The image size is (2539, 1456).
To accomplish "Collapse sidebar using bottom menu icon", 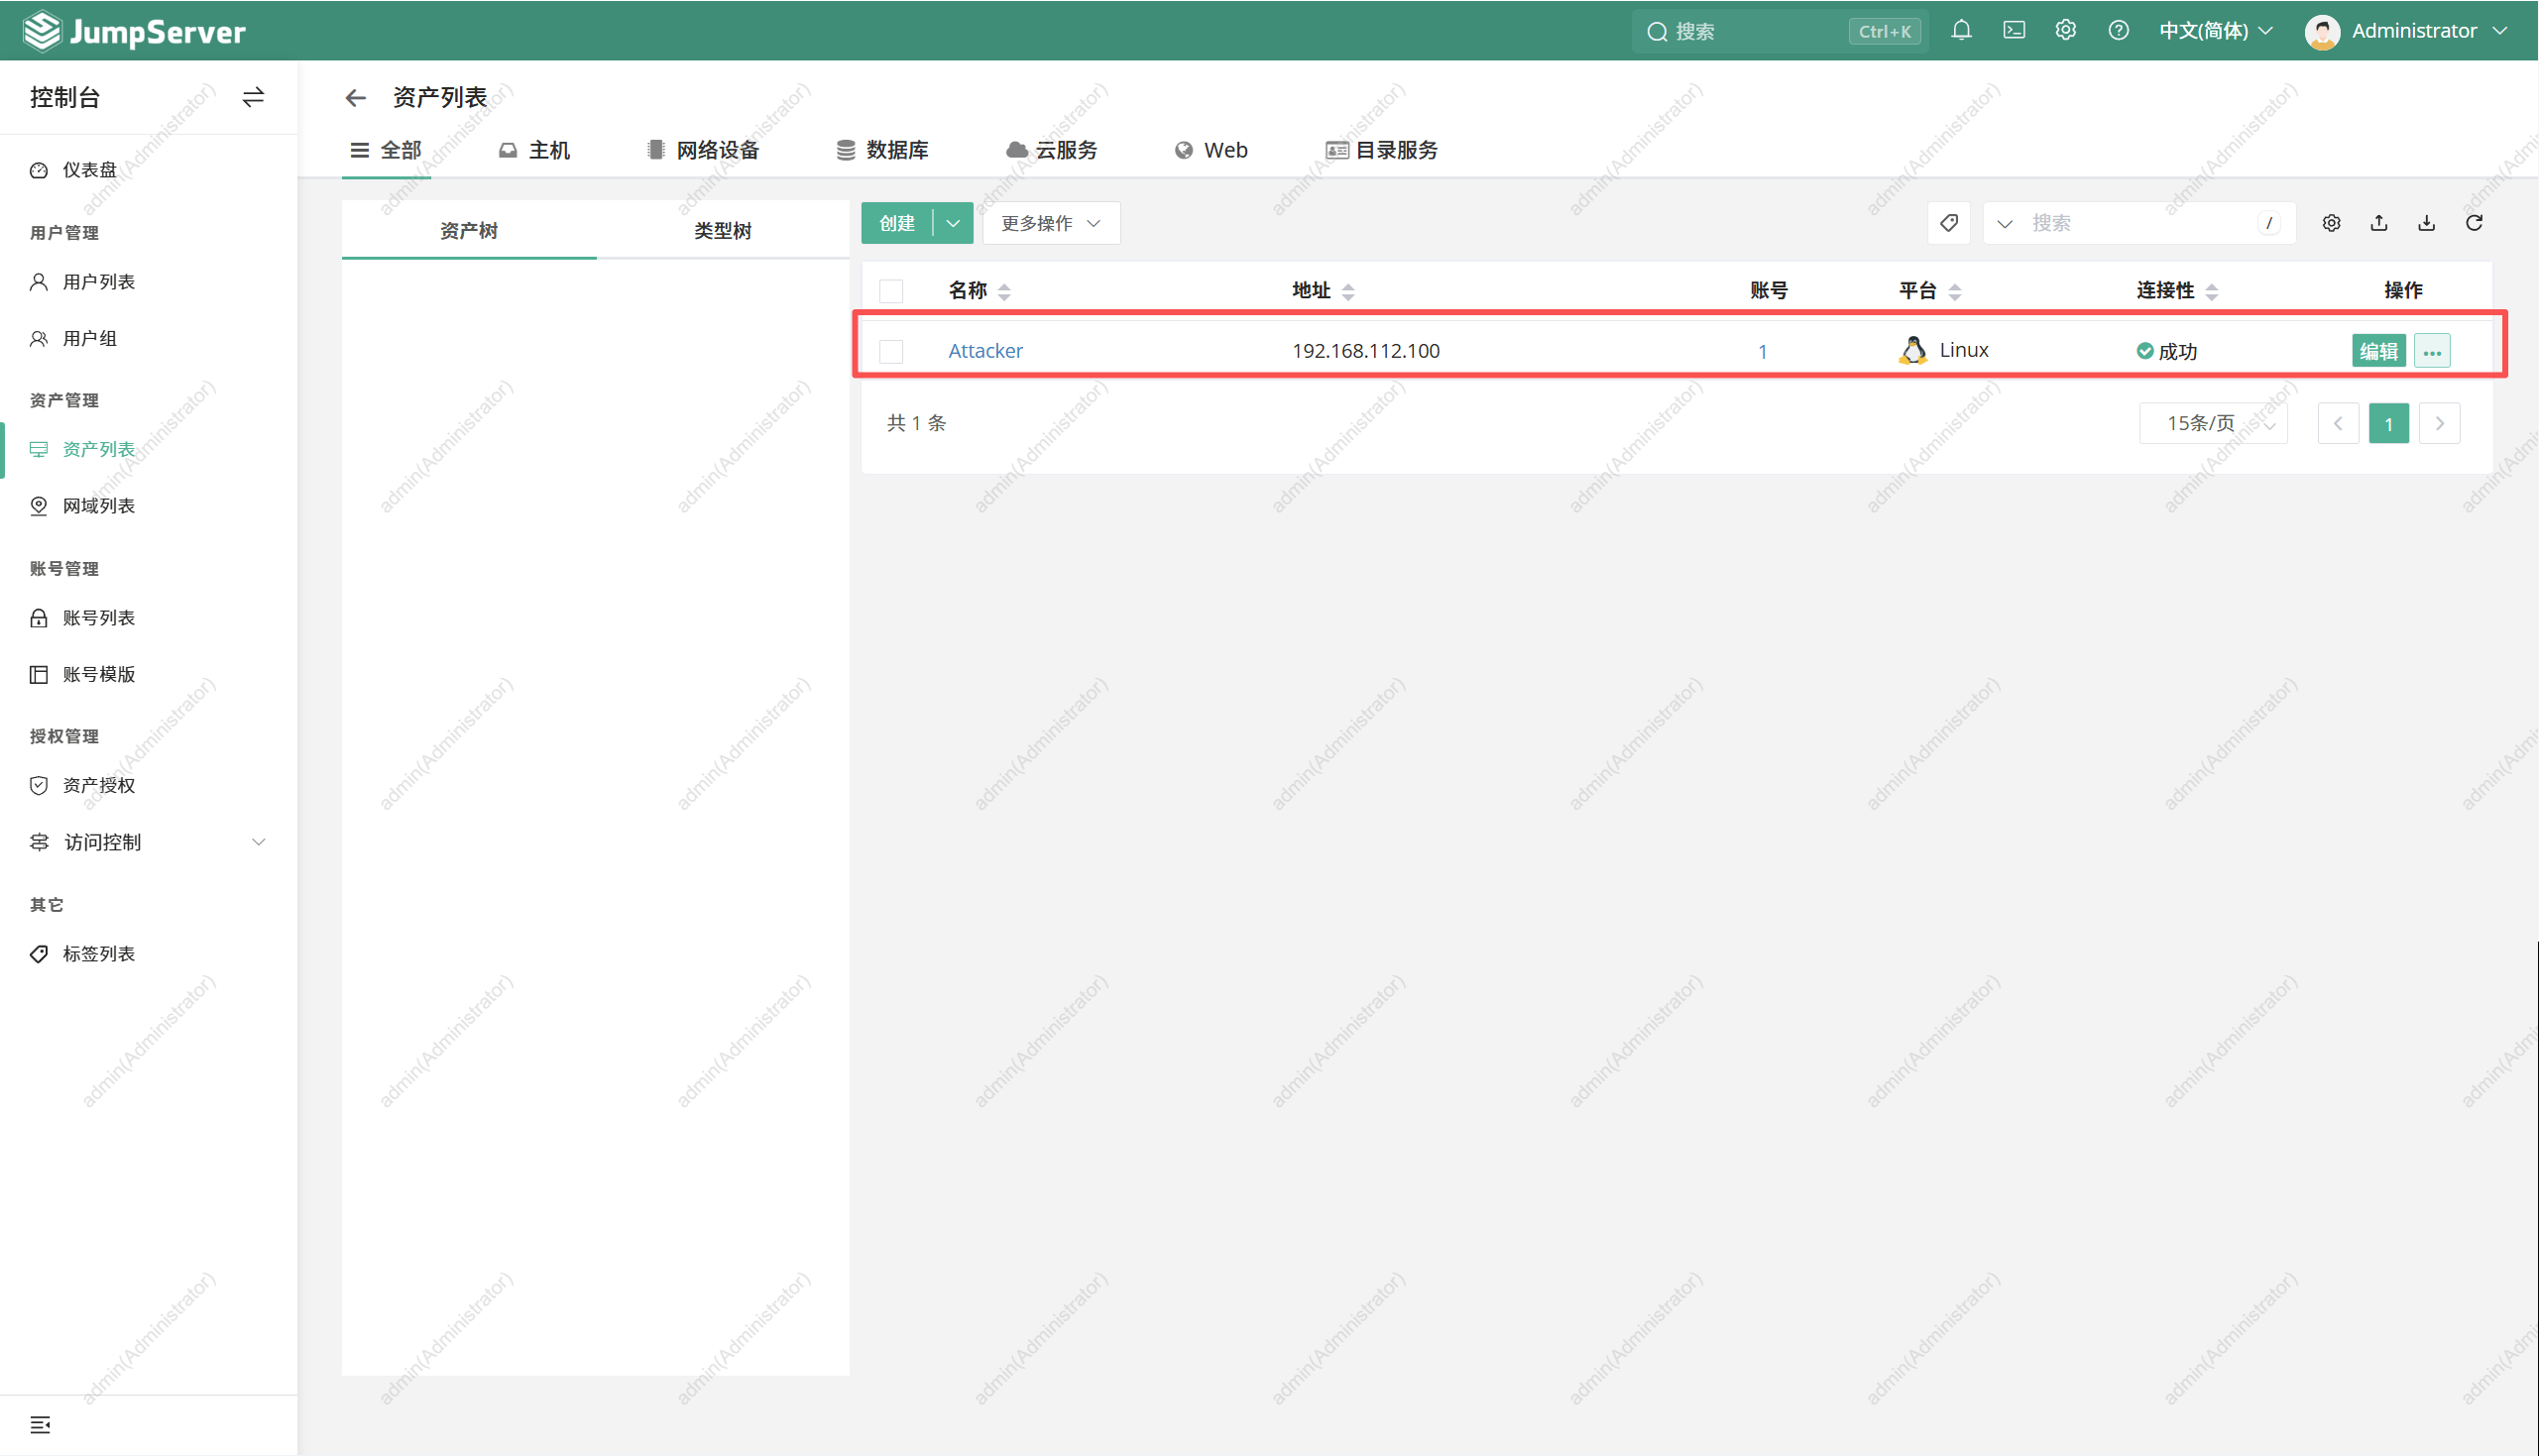I will click(x=40, y=1424).
